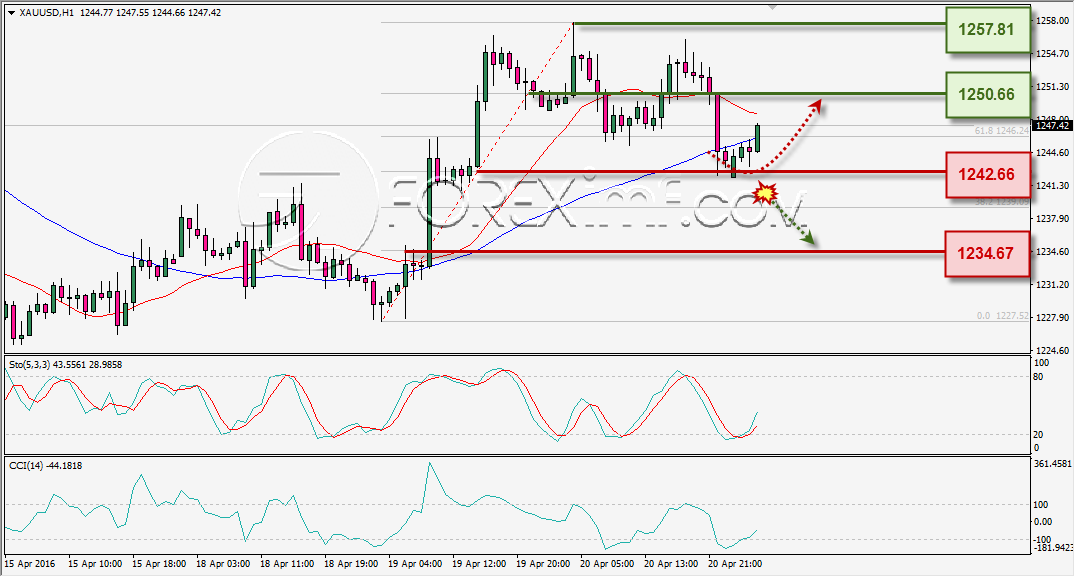Click the 1241.30 price axis value
Screen dimensions: 1075x577
point(1052,185)
